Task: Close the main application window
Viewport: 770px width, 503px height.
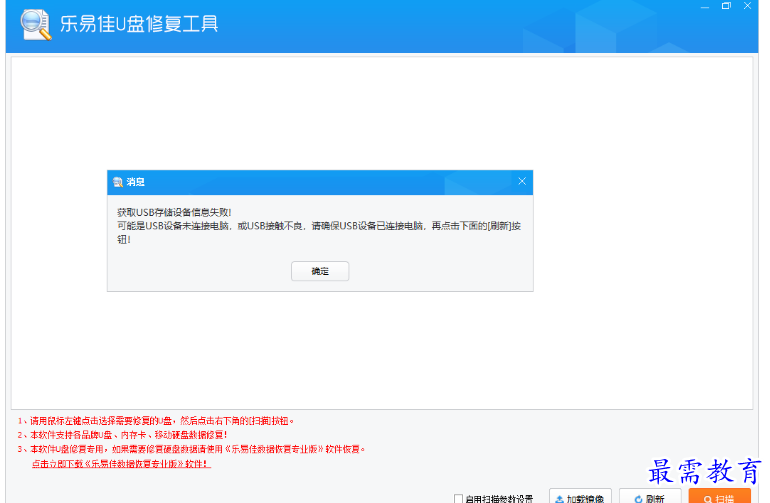Action: pyautogui.click(x=747, y=6)
